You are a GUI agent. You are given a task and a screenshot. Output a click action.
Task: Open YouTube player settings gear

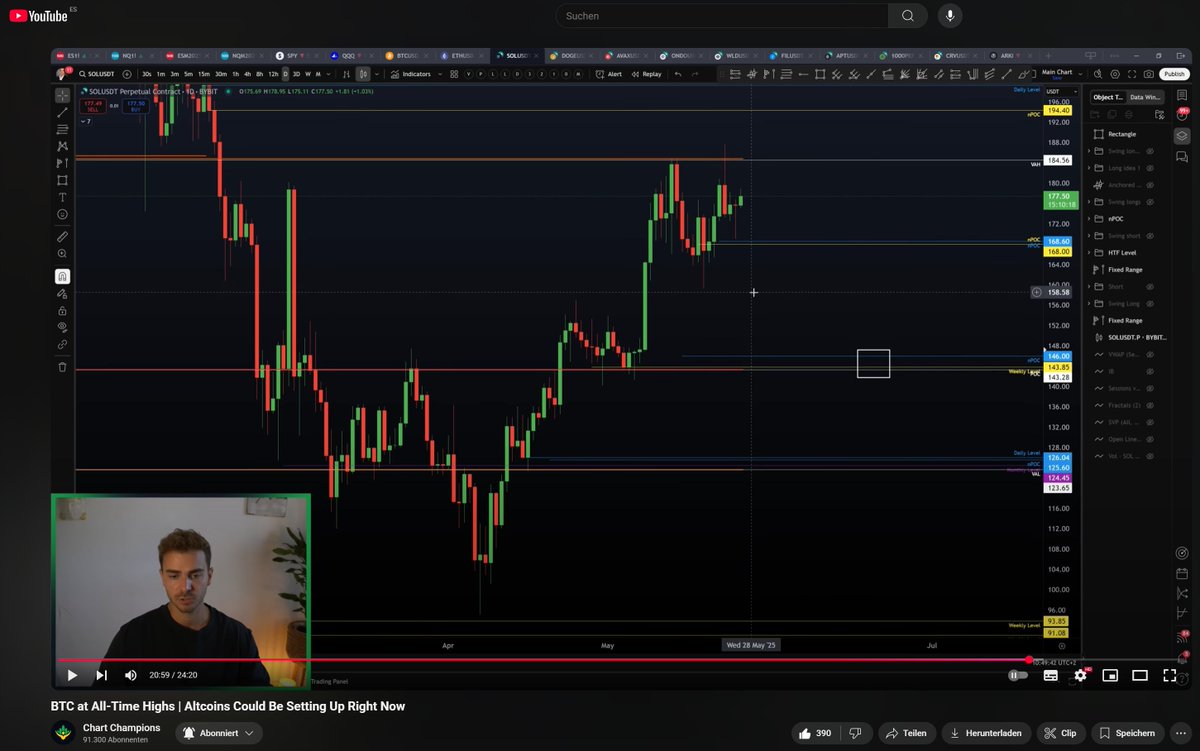click(x=1080, y=675)
